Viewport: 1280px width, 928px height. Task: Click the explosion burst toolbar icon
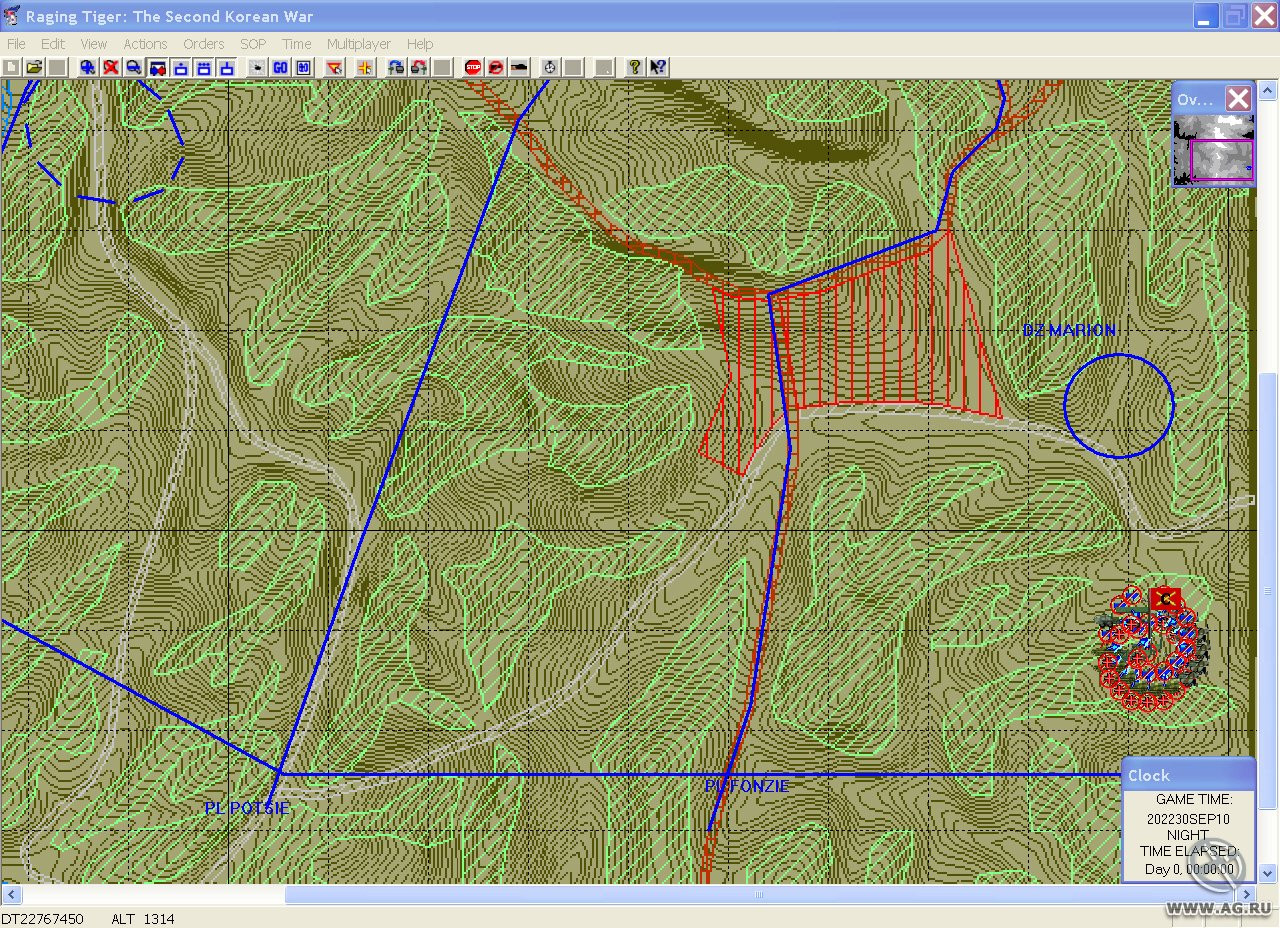click(x=257, y=67)
